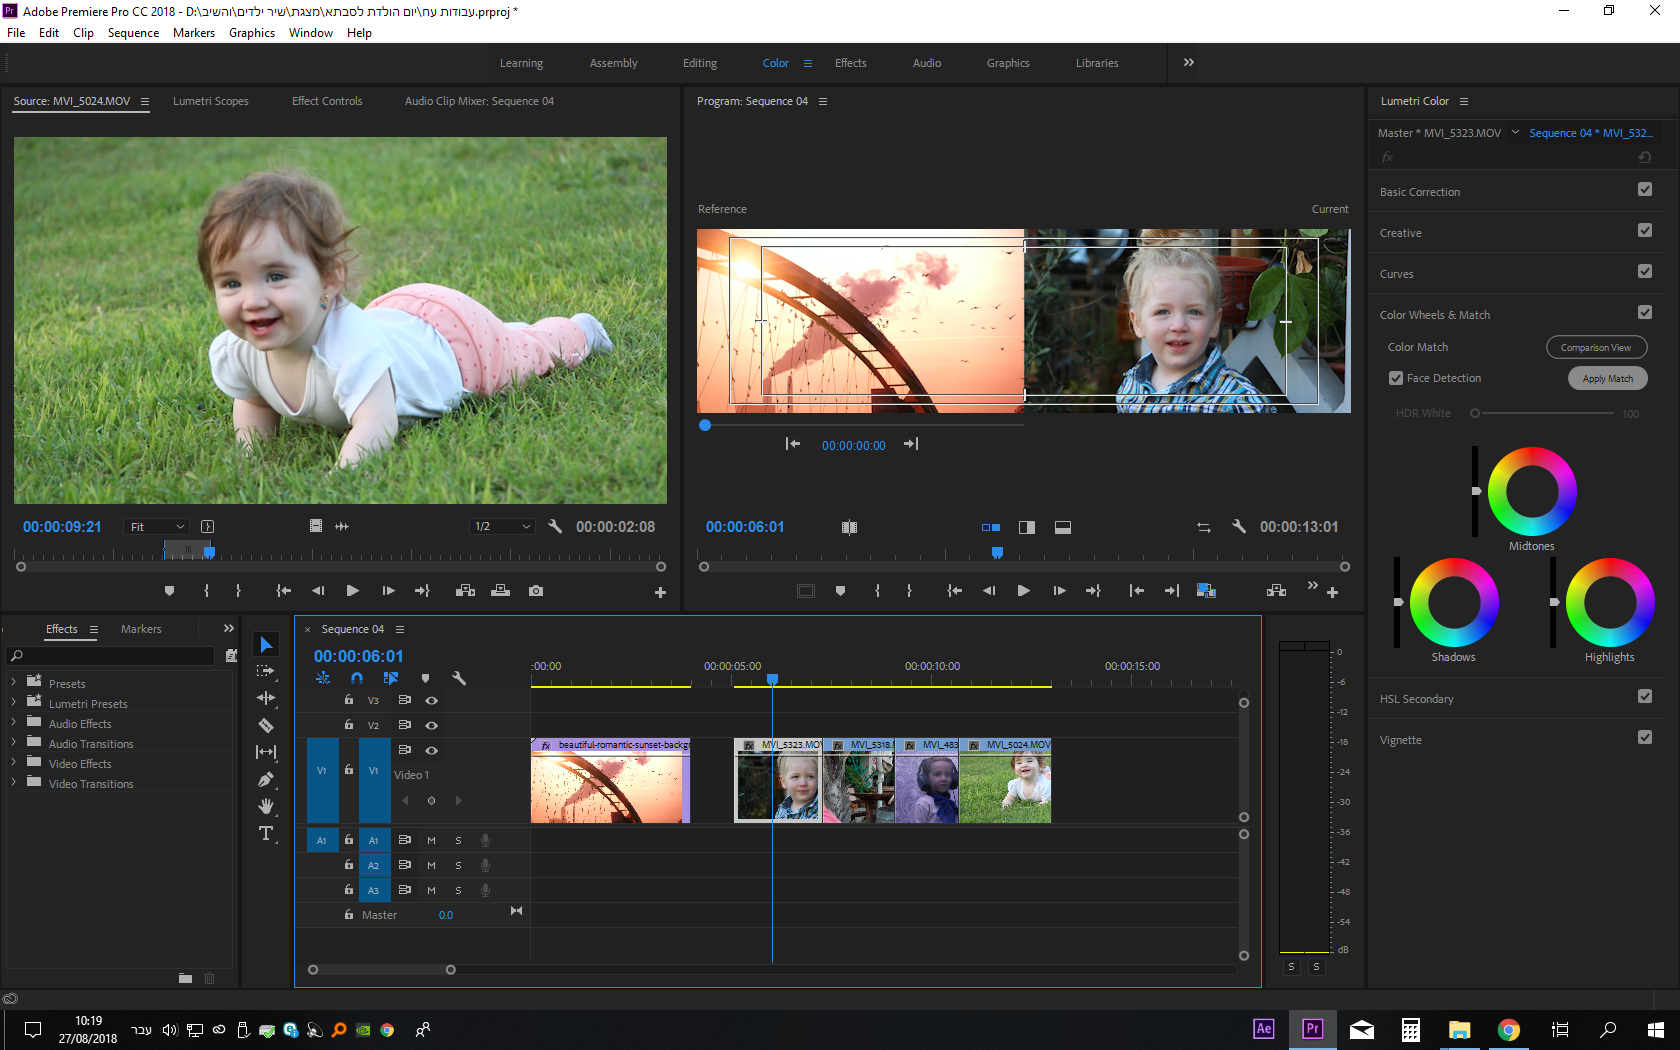Click the Comparison View button
The width and height of the screenshot is (1680, 1050).
coord(1596,347)
